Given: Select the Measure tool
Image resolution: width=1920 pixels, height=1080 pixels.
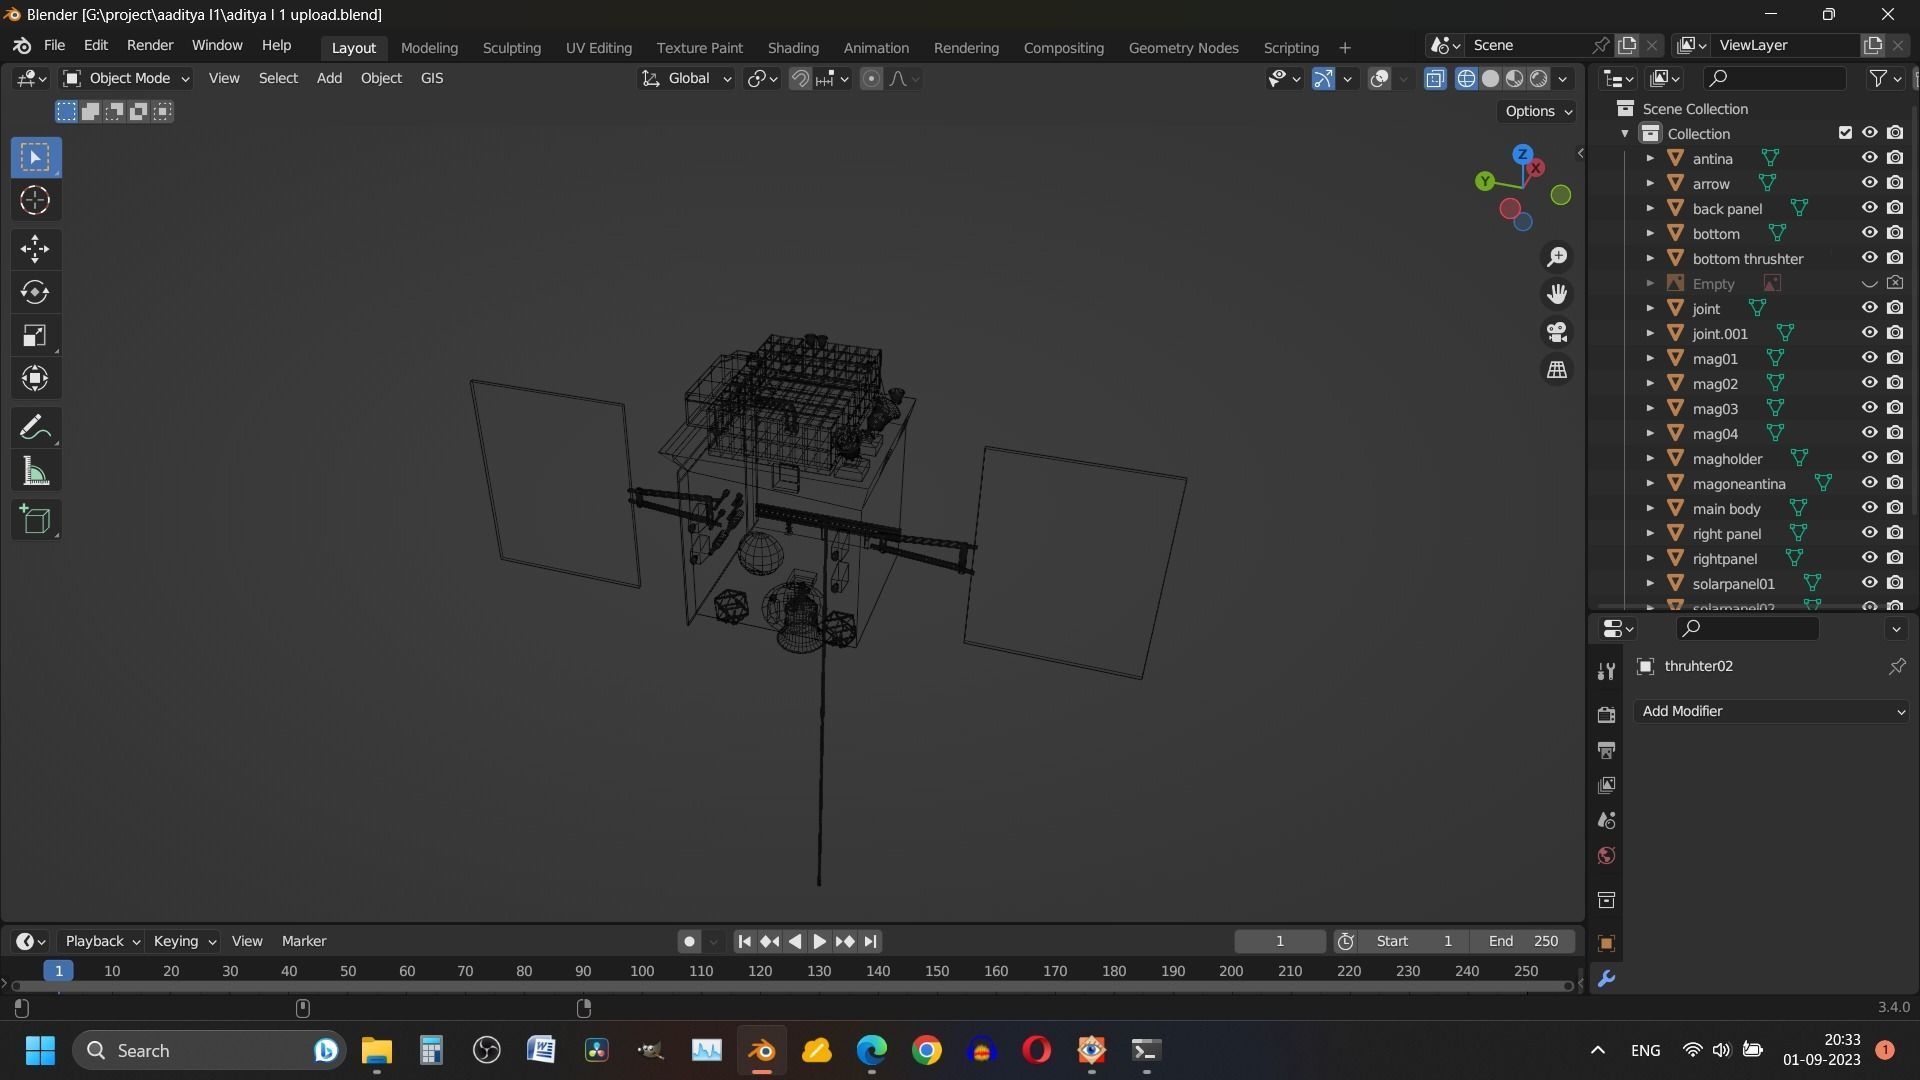Looking at the screenshot, I should (x=35, y=472).
